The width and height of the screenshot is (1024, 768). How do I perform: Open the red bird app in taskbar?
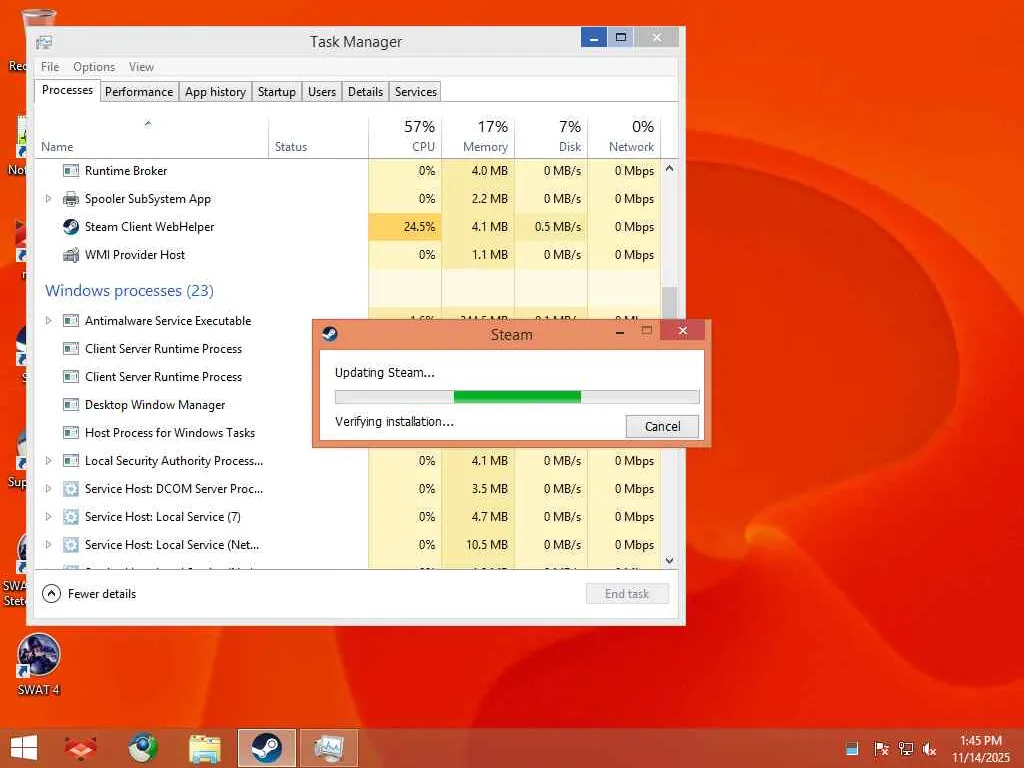tap(80, 748)
